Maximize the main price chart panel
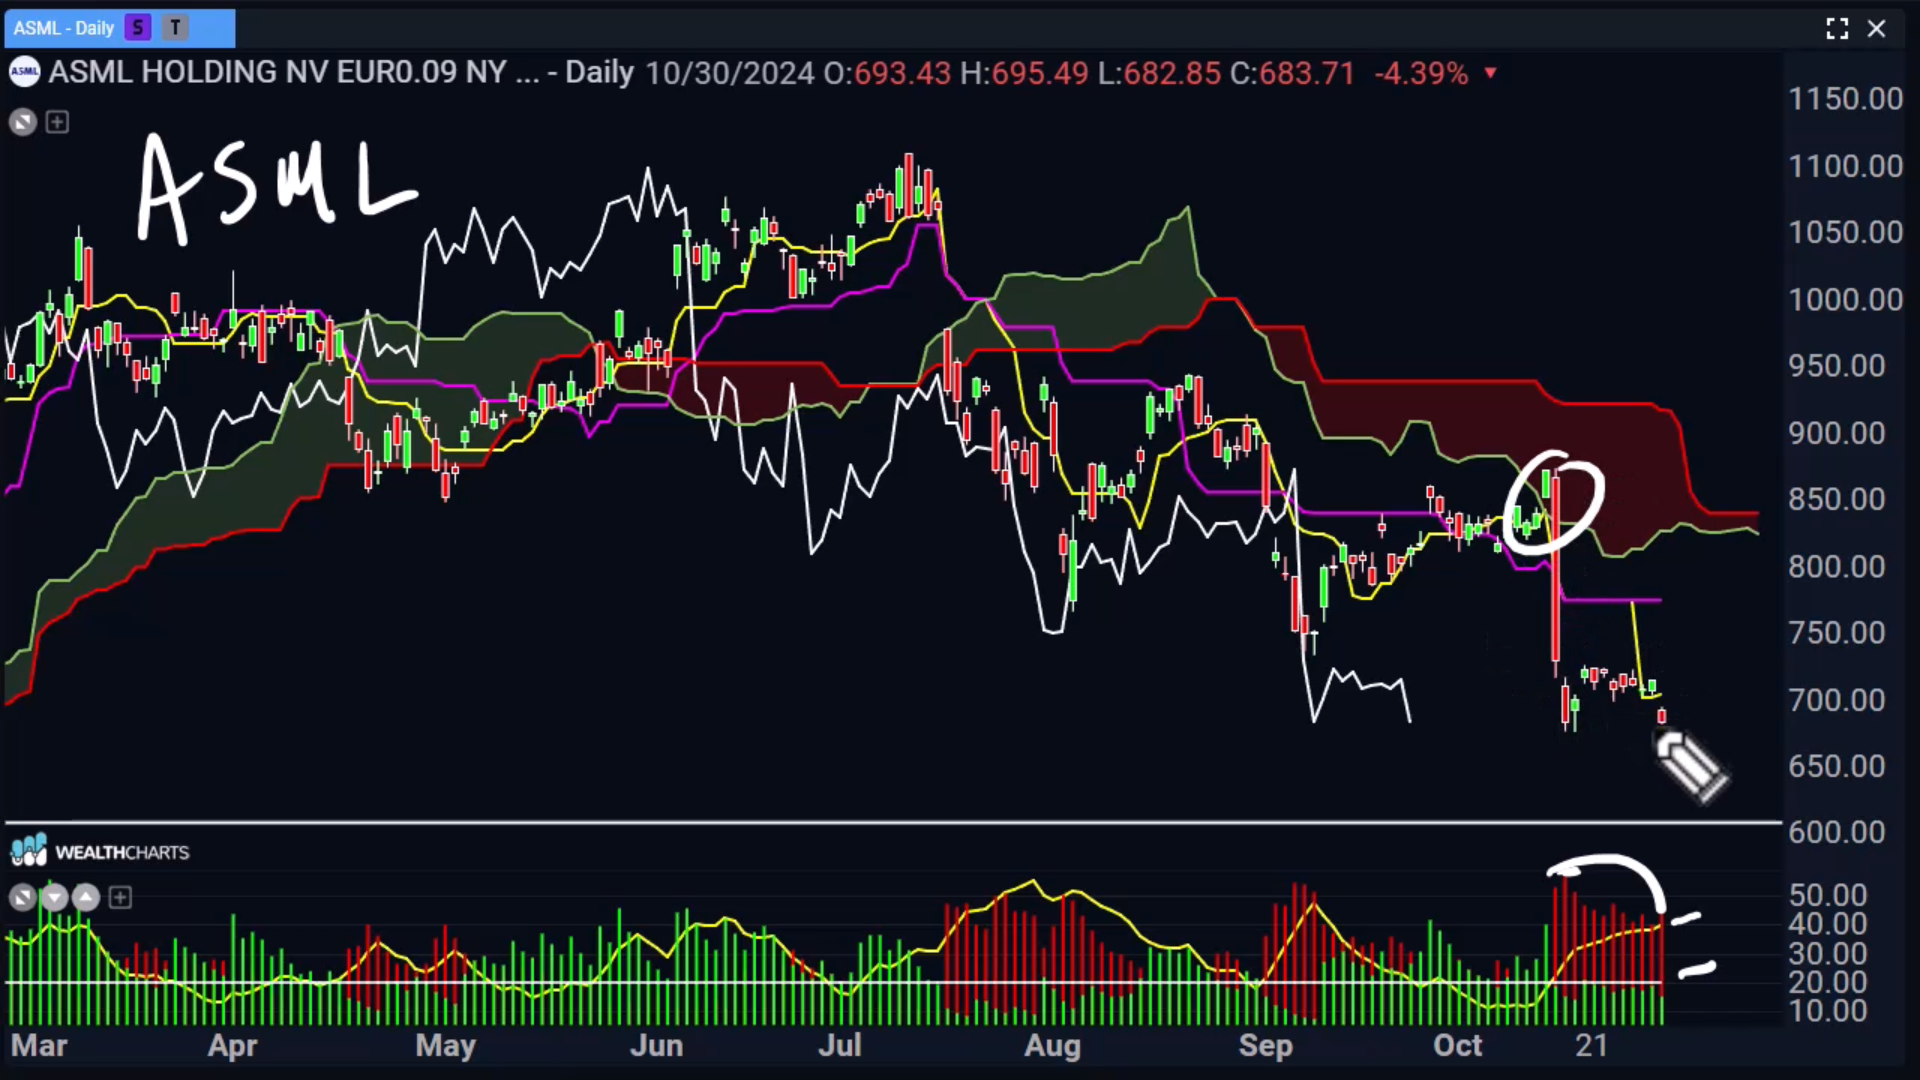 pyautogui.click(x=23, y=122)
